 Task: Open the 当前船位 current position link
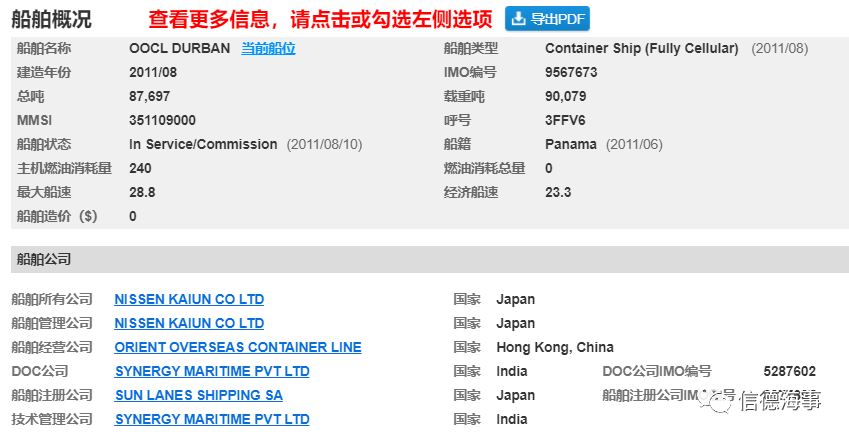(269, 48)
